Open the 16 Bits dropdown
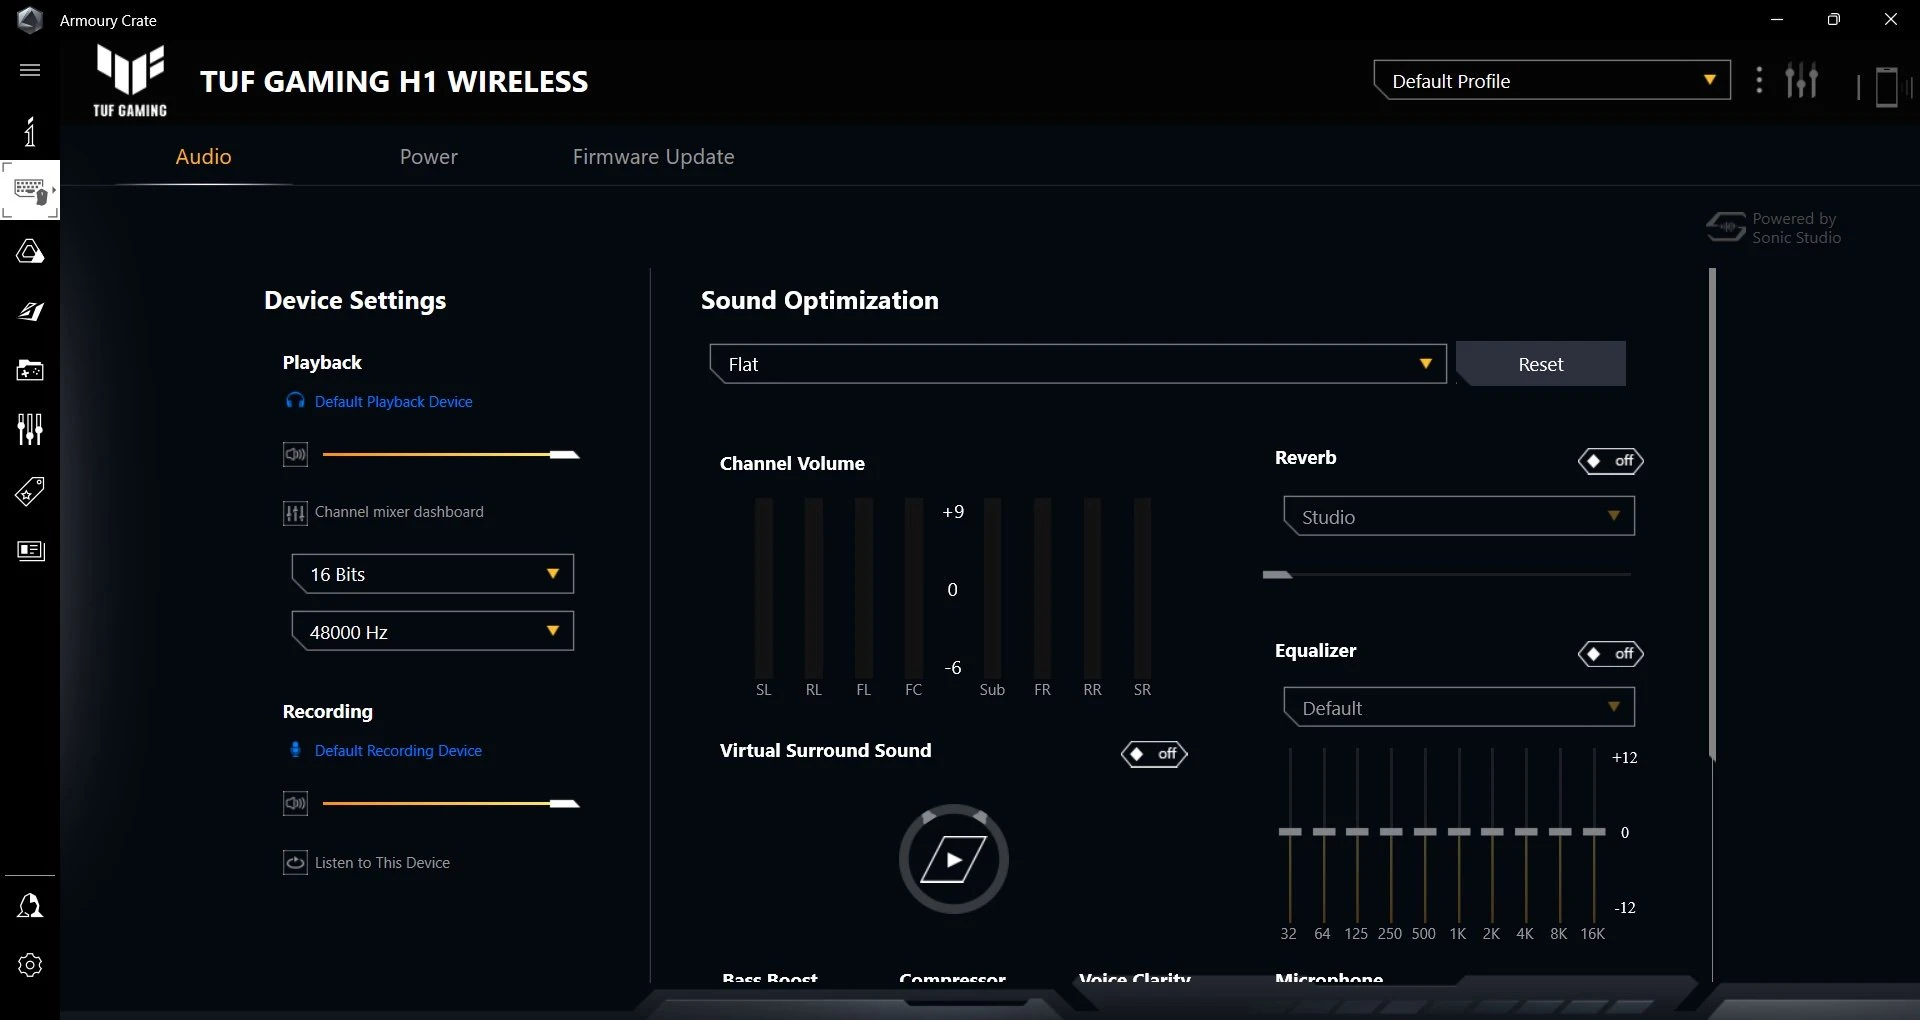Viewport: 1920px width, 1020px height. [433, 574]
